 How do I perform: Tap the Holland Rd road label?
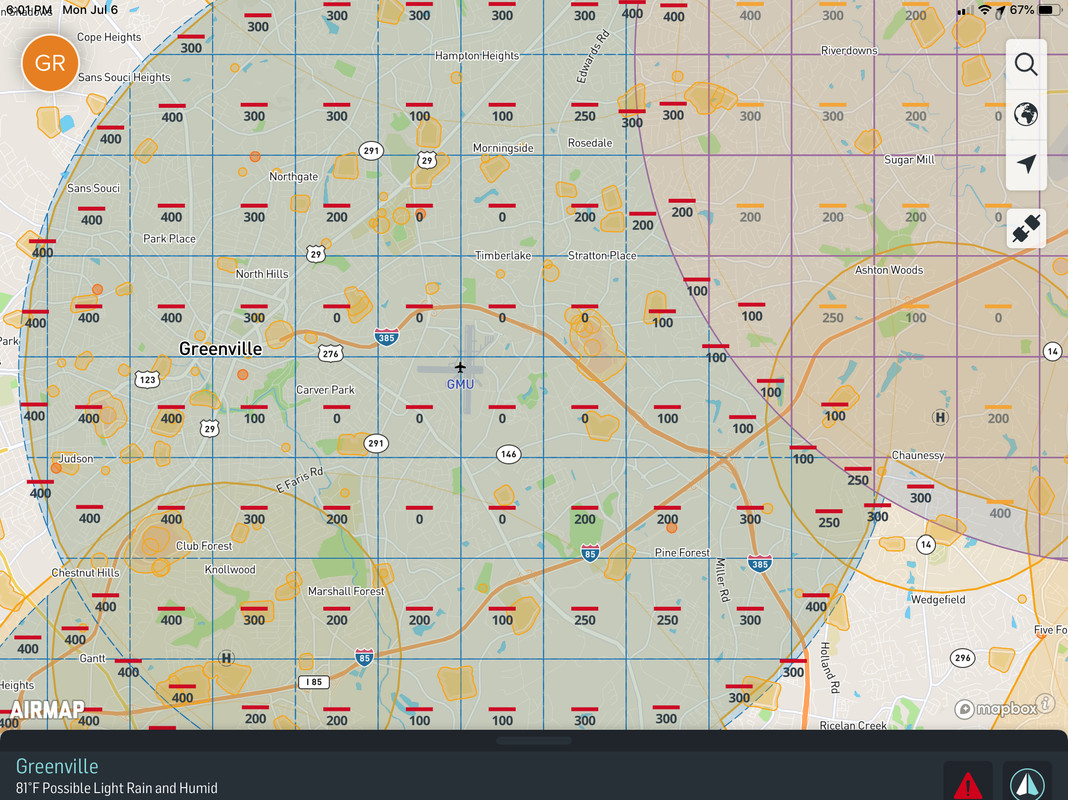click(829, 667)
